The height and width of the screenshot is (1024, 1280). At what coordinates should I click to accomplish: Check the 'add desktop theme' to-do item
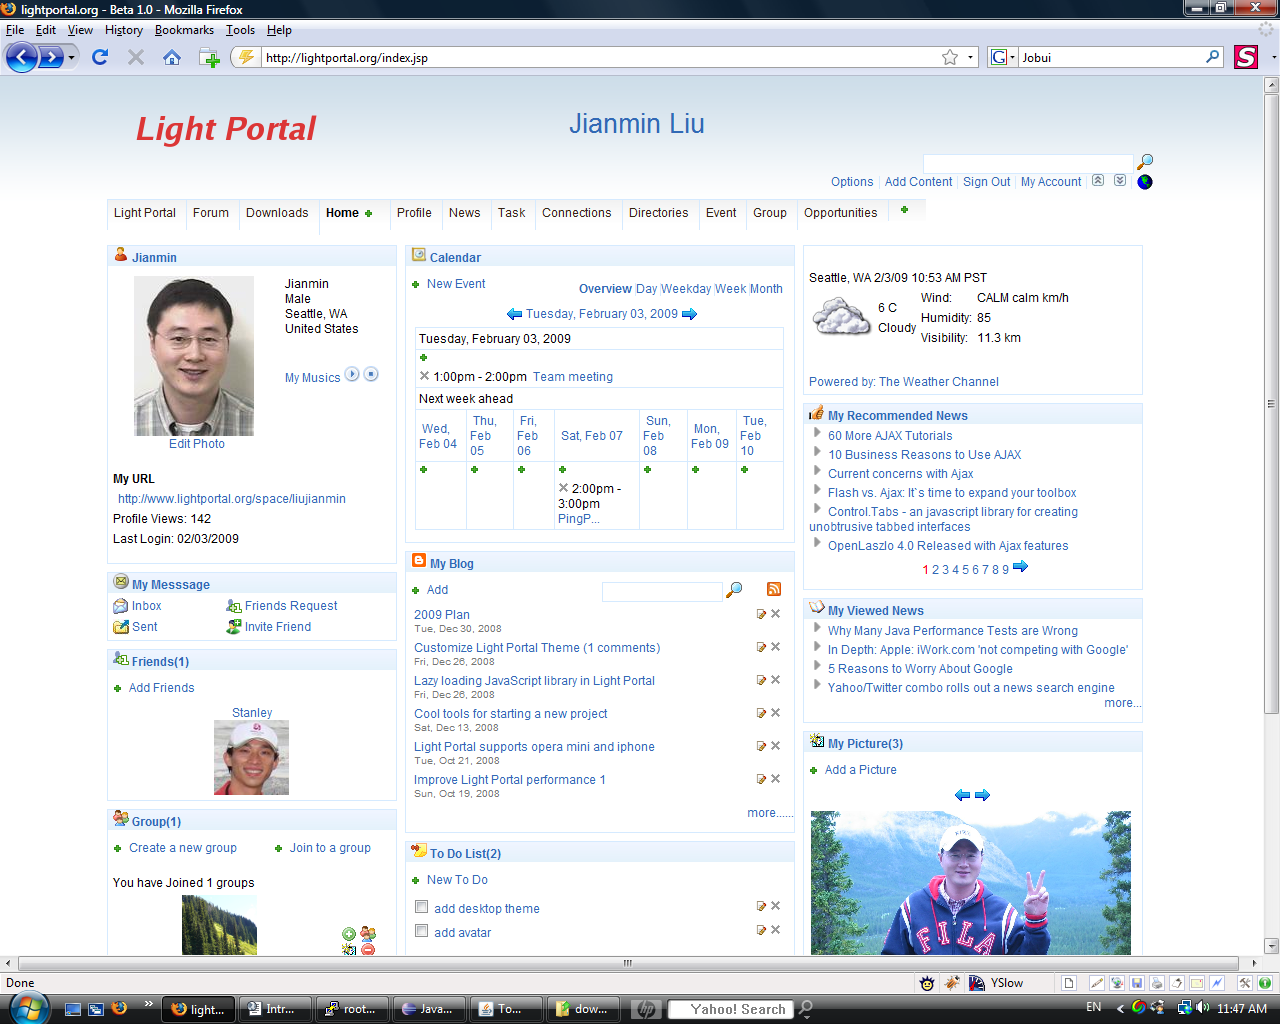(422, 907)
